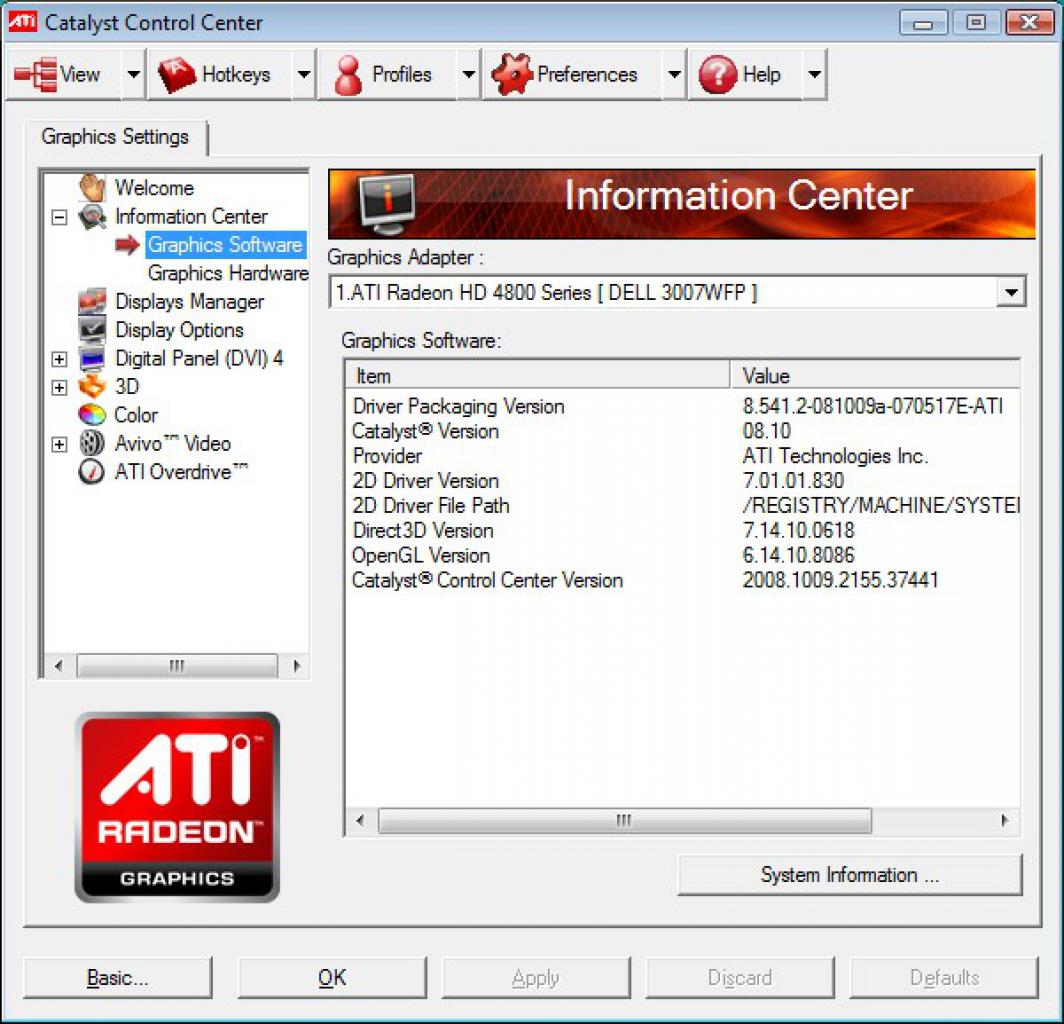Viewport: 1064px width, 1024px height.
Task: Expand the 3D tree node
Action: click(60, 387)
